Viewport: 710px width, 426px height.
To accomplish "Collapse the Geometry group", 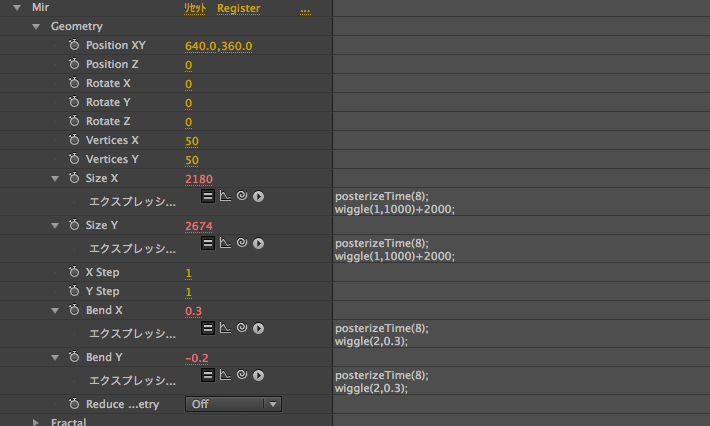I will pos(36,27).
